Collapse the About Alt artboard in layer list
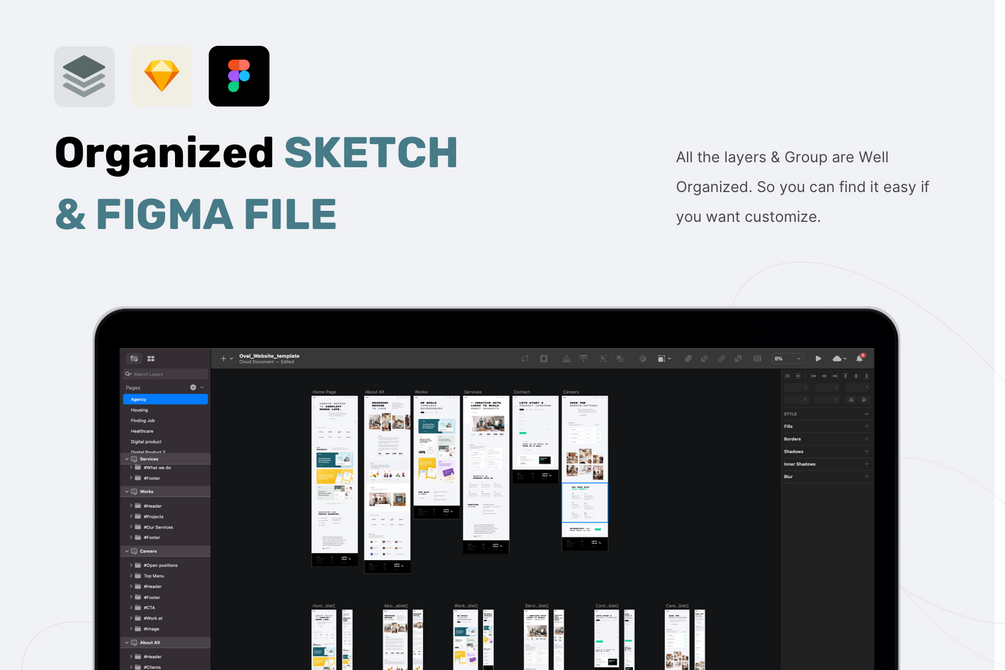Image resolution: width=1005 pixels, height=670 pixels. coord(126,642)
